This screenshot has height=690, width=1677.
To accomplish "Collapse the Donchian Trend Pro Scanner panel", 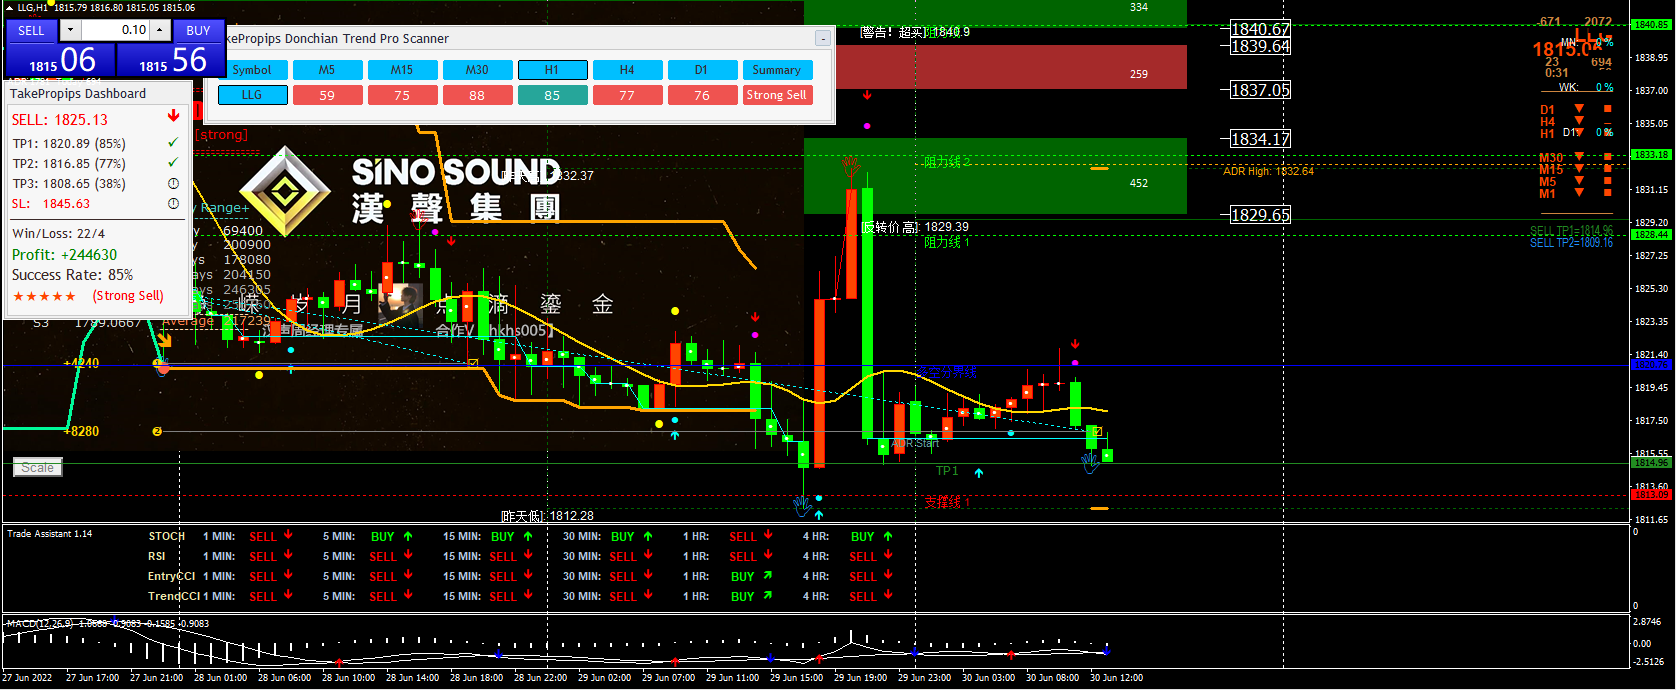I will pyautogui.click(x=822, y=38).
